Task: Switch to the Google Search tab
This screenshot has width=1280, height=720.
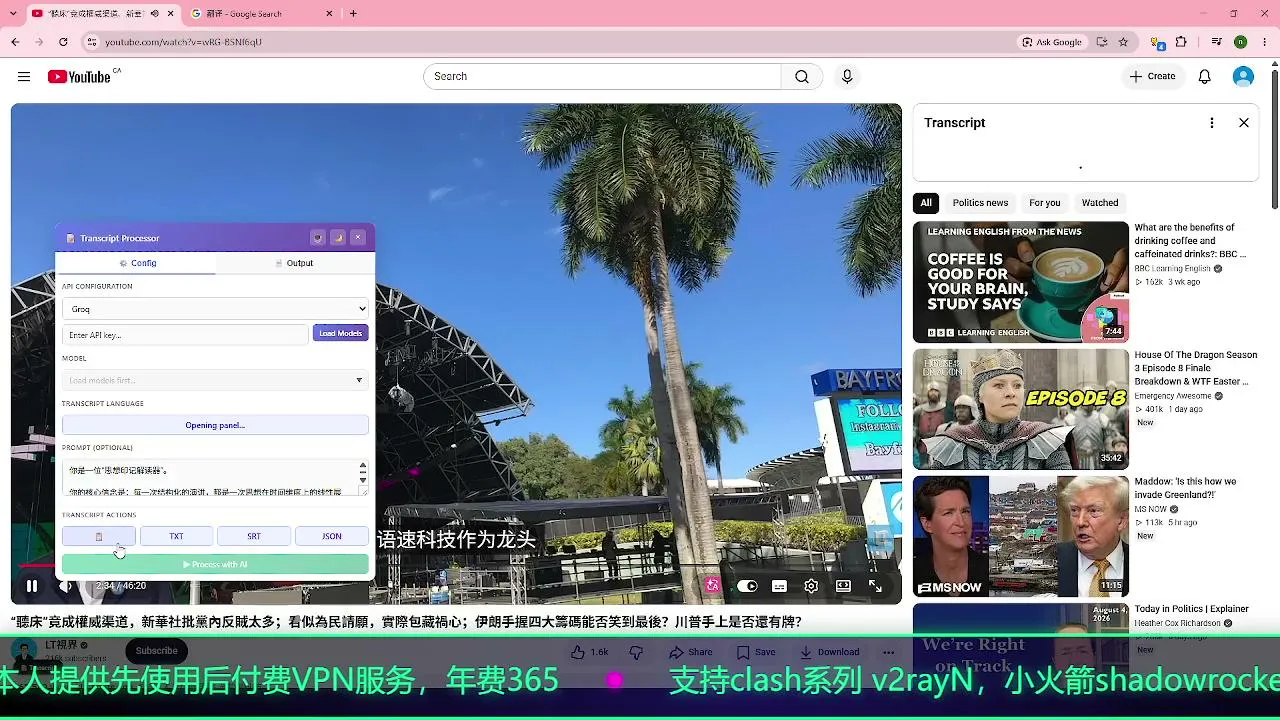Action: pyautogui.click(x=263, y=14)
